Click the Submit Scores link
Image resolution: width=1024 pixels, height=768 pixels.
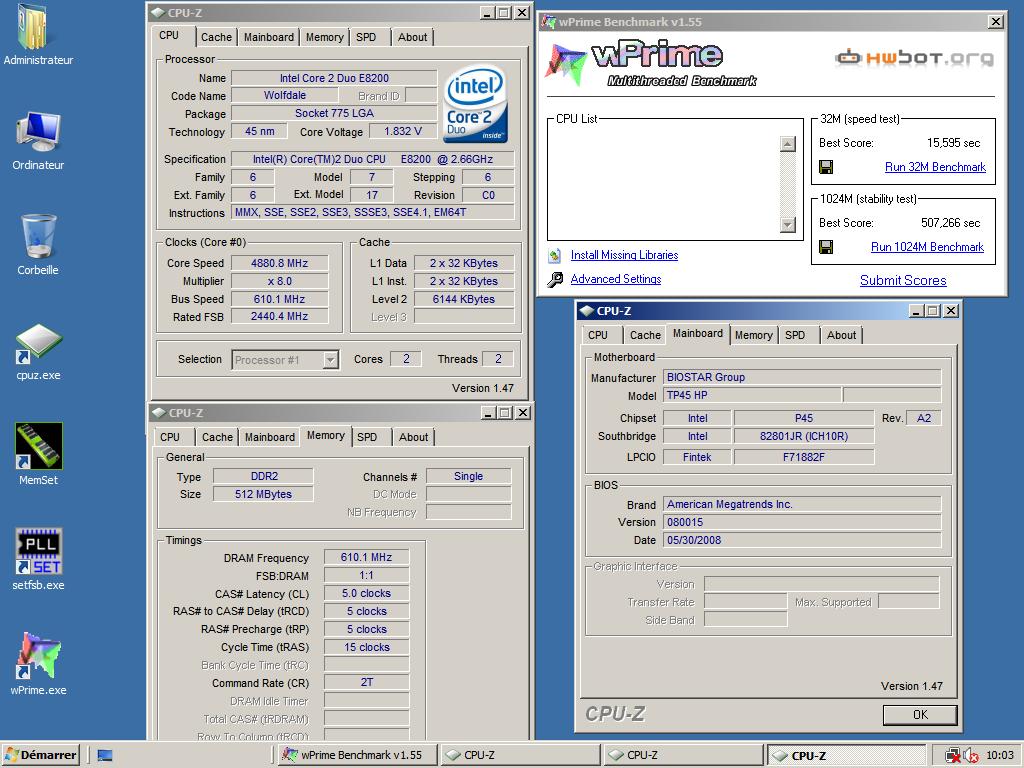point(903,280)
